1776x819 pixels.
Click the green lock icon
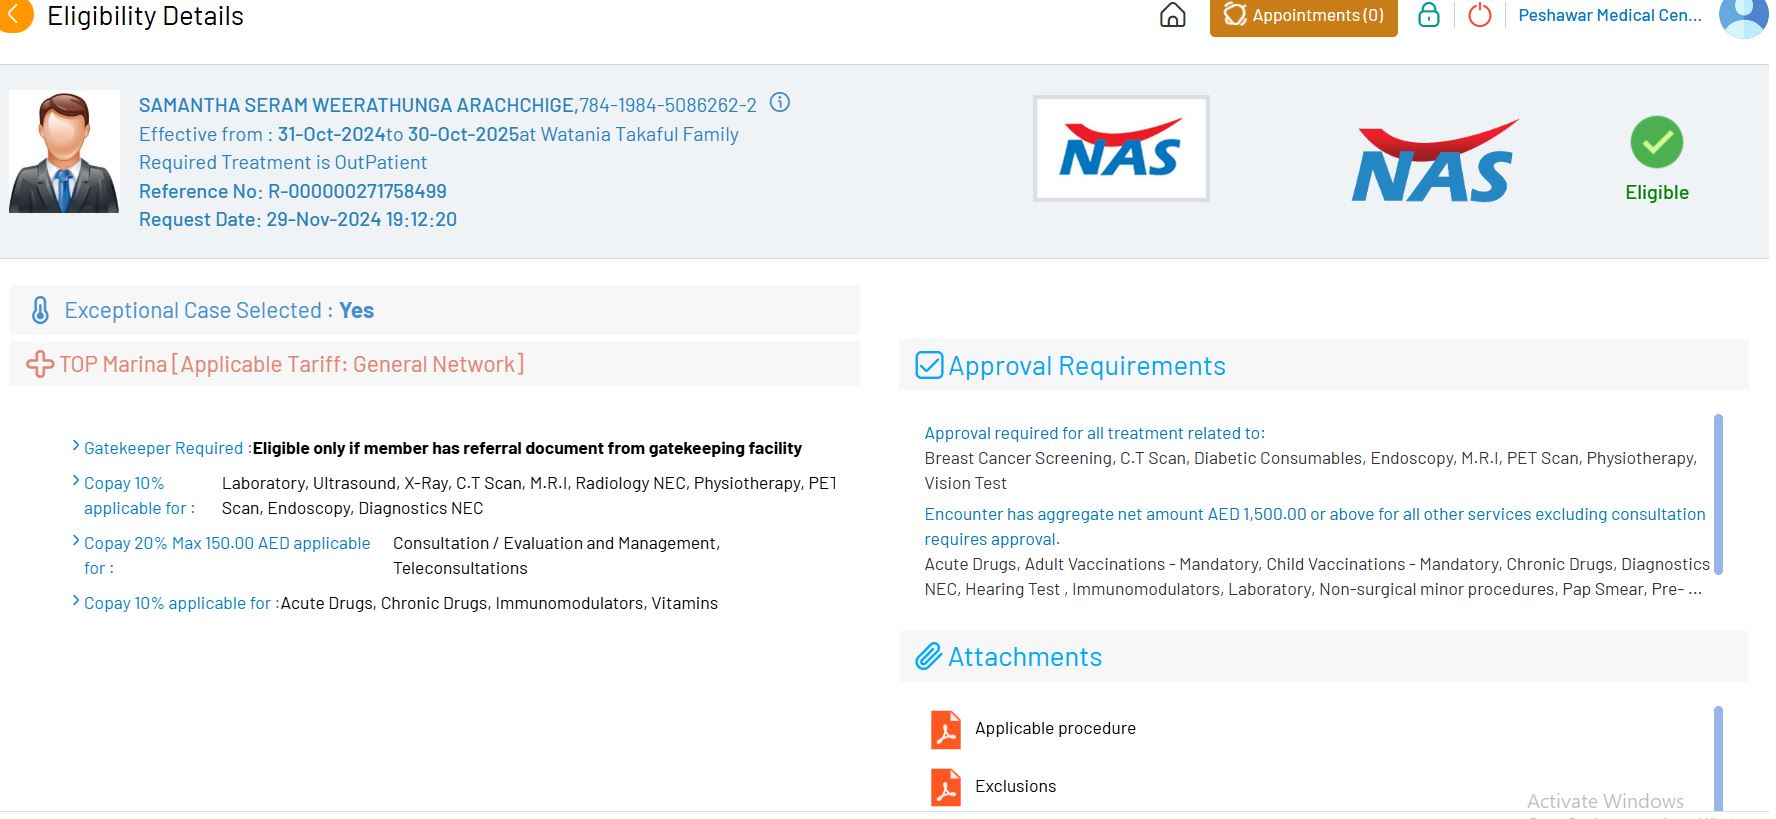click(1429, 15)
